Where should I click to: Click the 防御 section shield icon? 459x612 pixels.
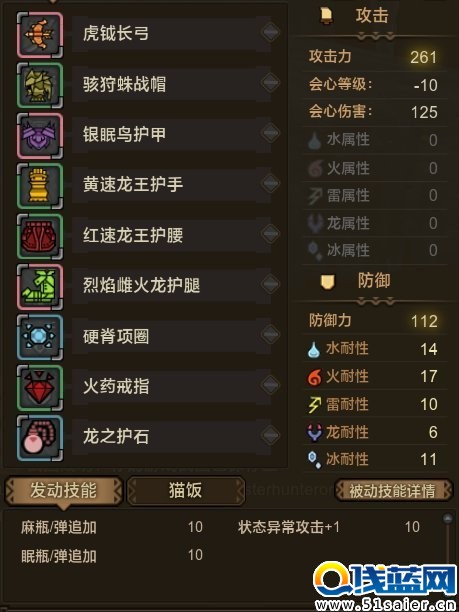point(327,282)
